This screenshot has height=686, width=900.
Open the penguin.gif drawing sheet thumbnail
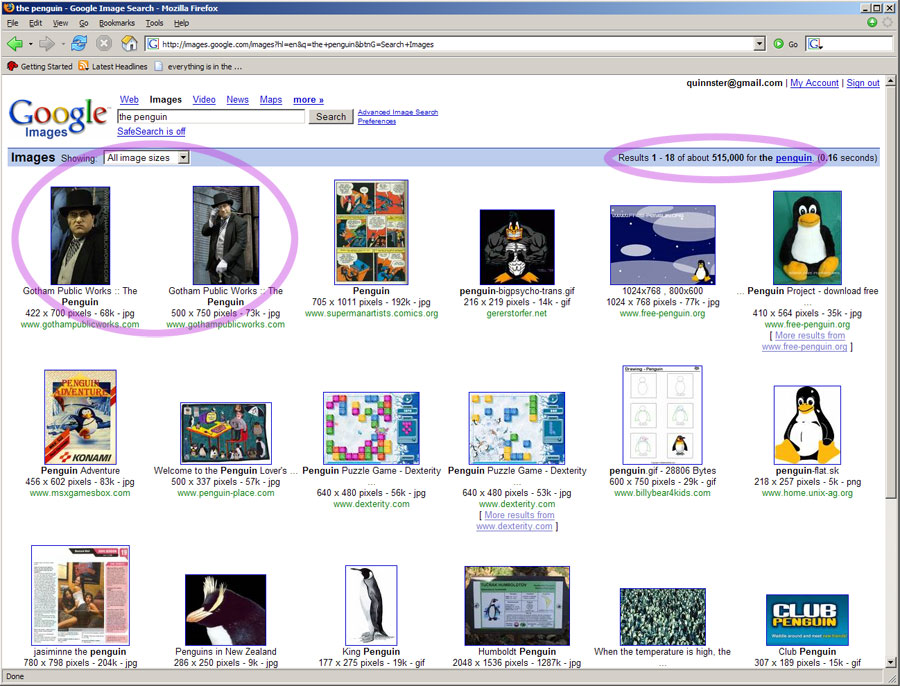click(x=662, y=415)
